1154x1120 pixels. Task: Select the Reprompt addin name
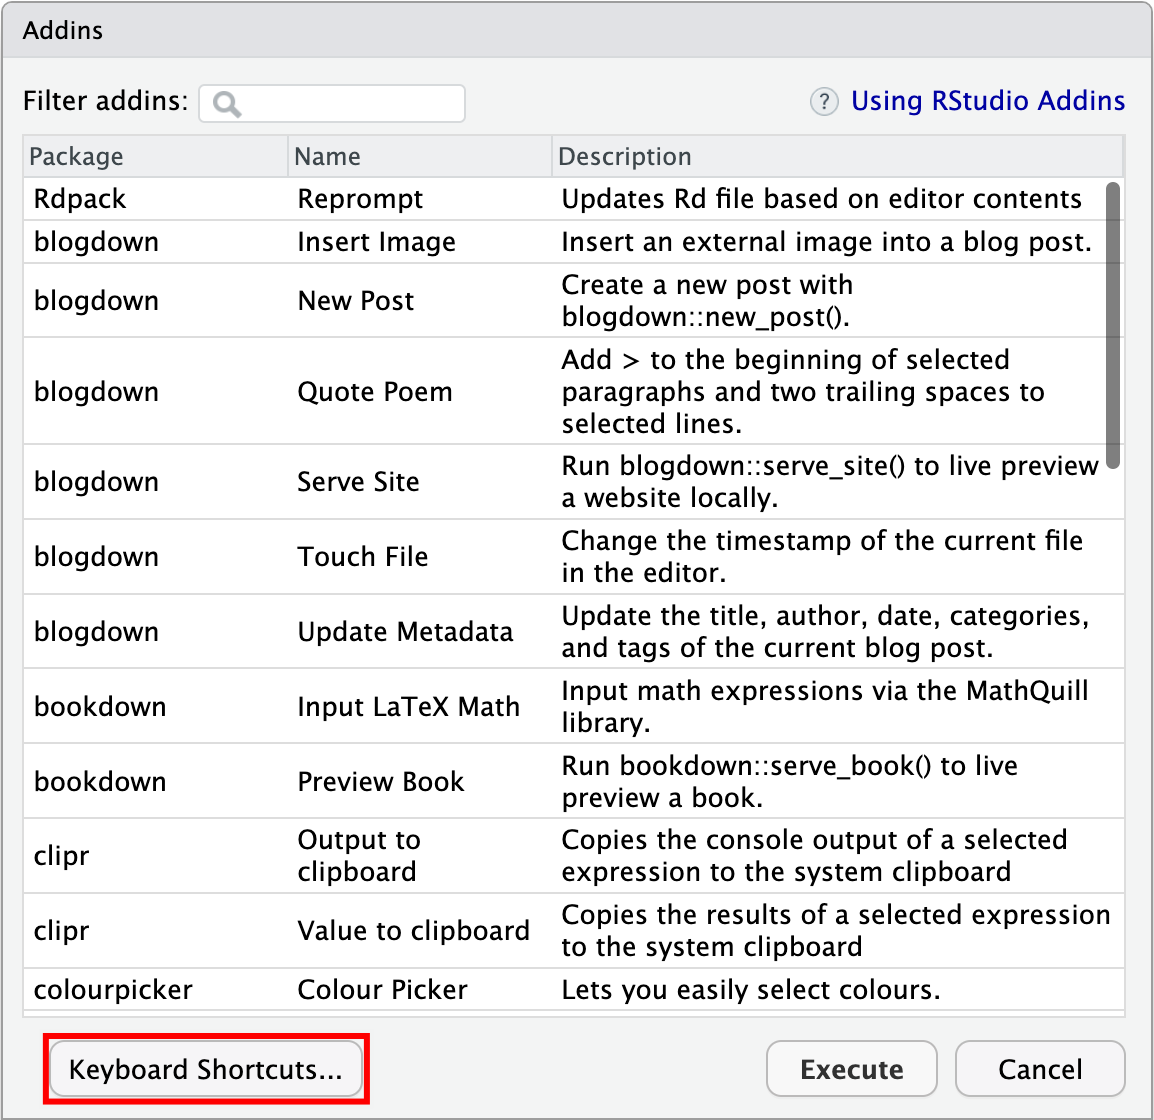coord(360,199)
